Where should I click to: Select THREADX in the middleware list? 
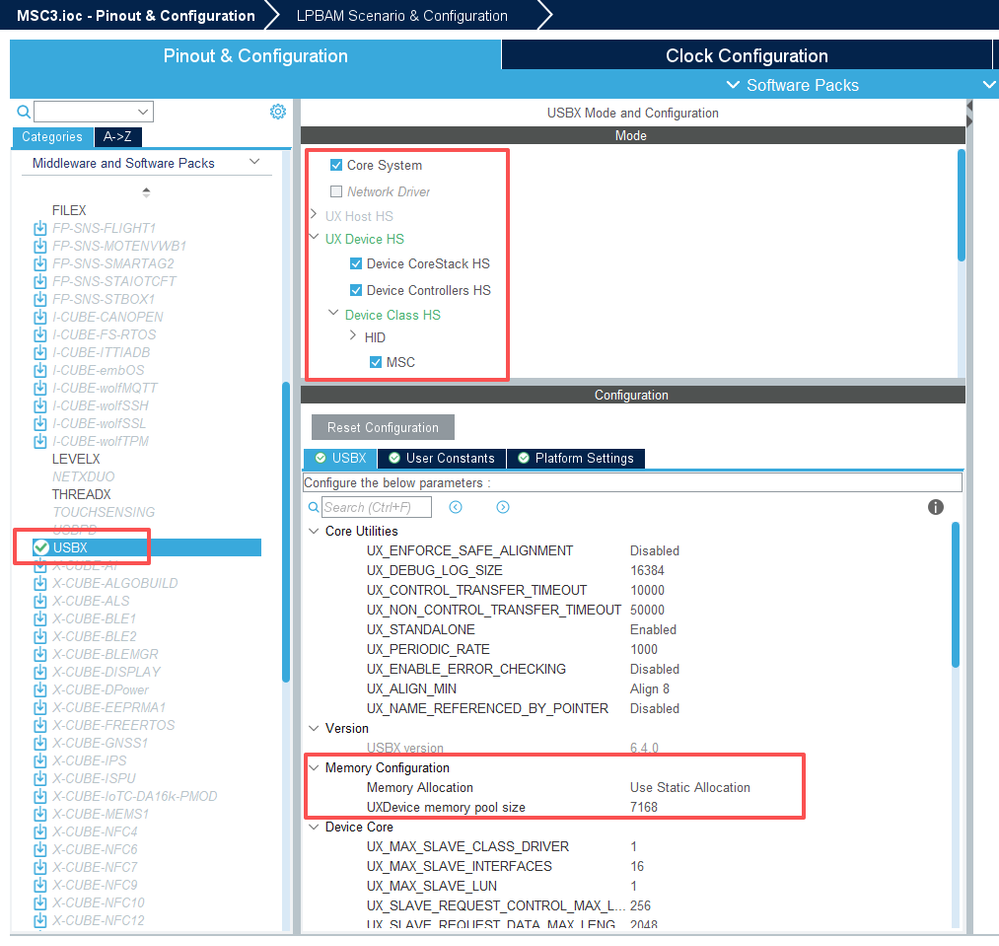tap(82, 494)
